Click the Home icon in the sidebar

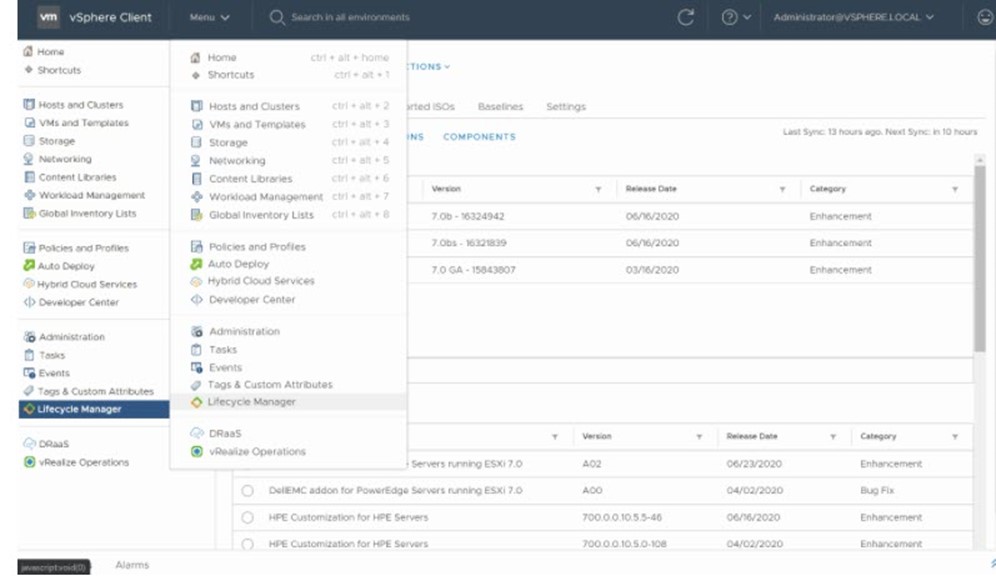click(x=28, y=51)
